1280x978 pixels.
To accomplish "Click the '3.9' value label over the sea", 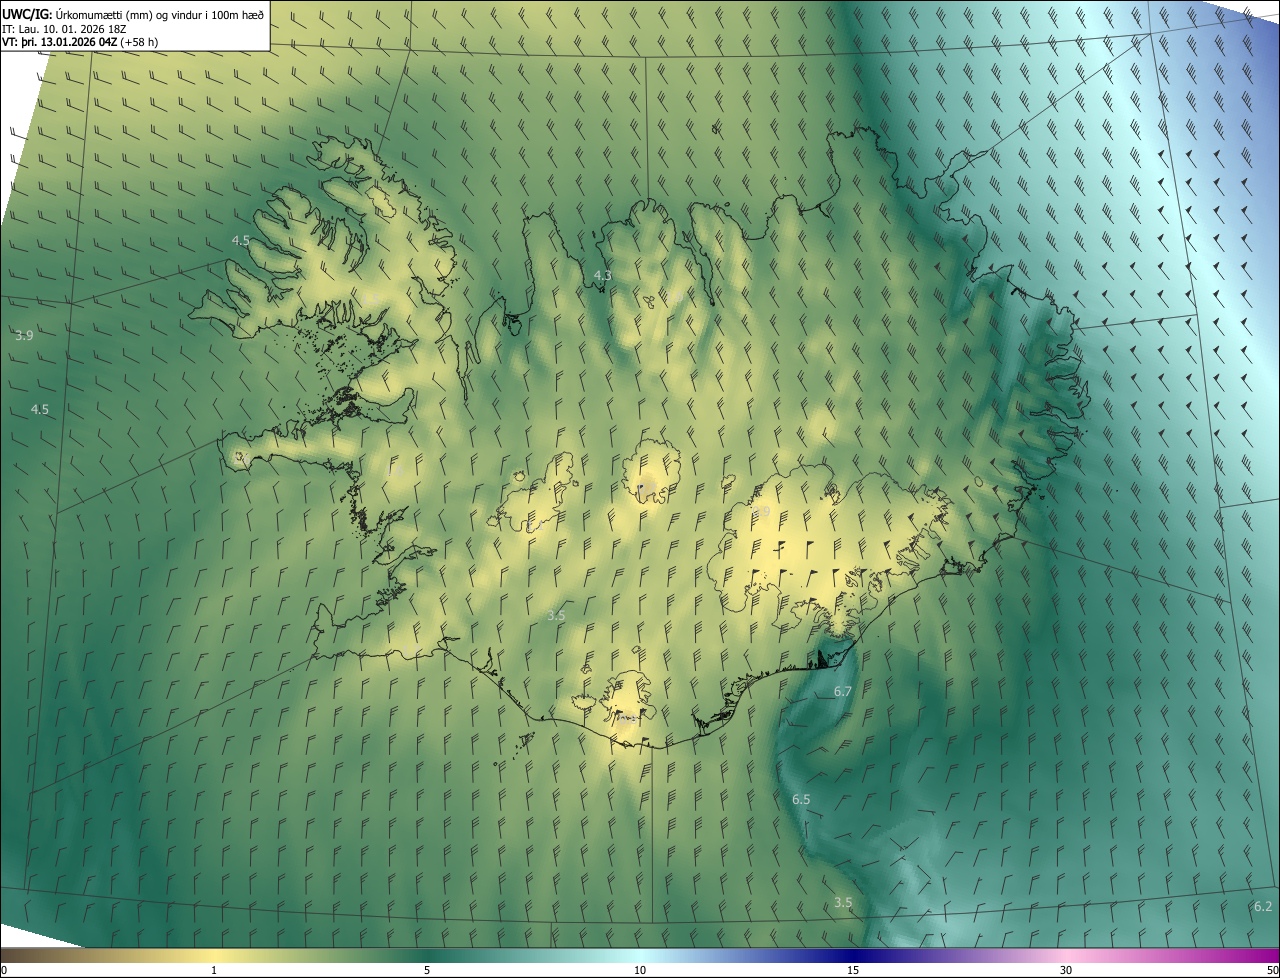I will click(x=25, y=336).
